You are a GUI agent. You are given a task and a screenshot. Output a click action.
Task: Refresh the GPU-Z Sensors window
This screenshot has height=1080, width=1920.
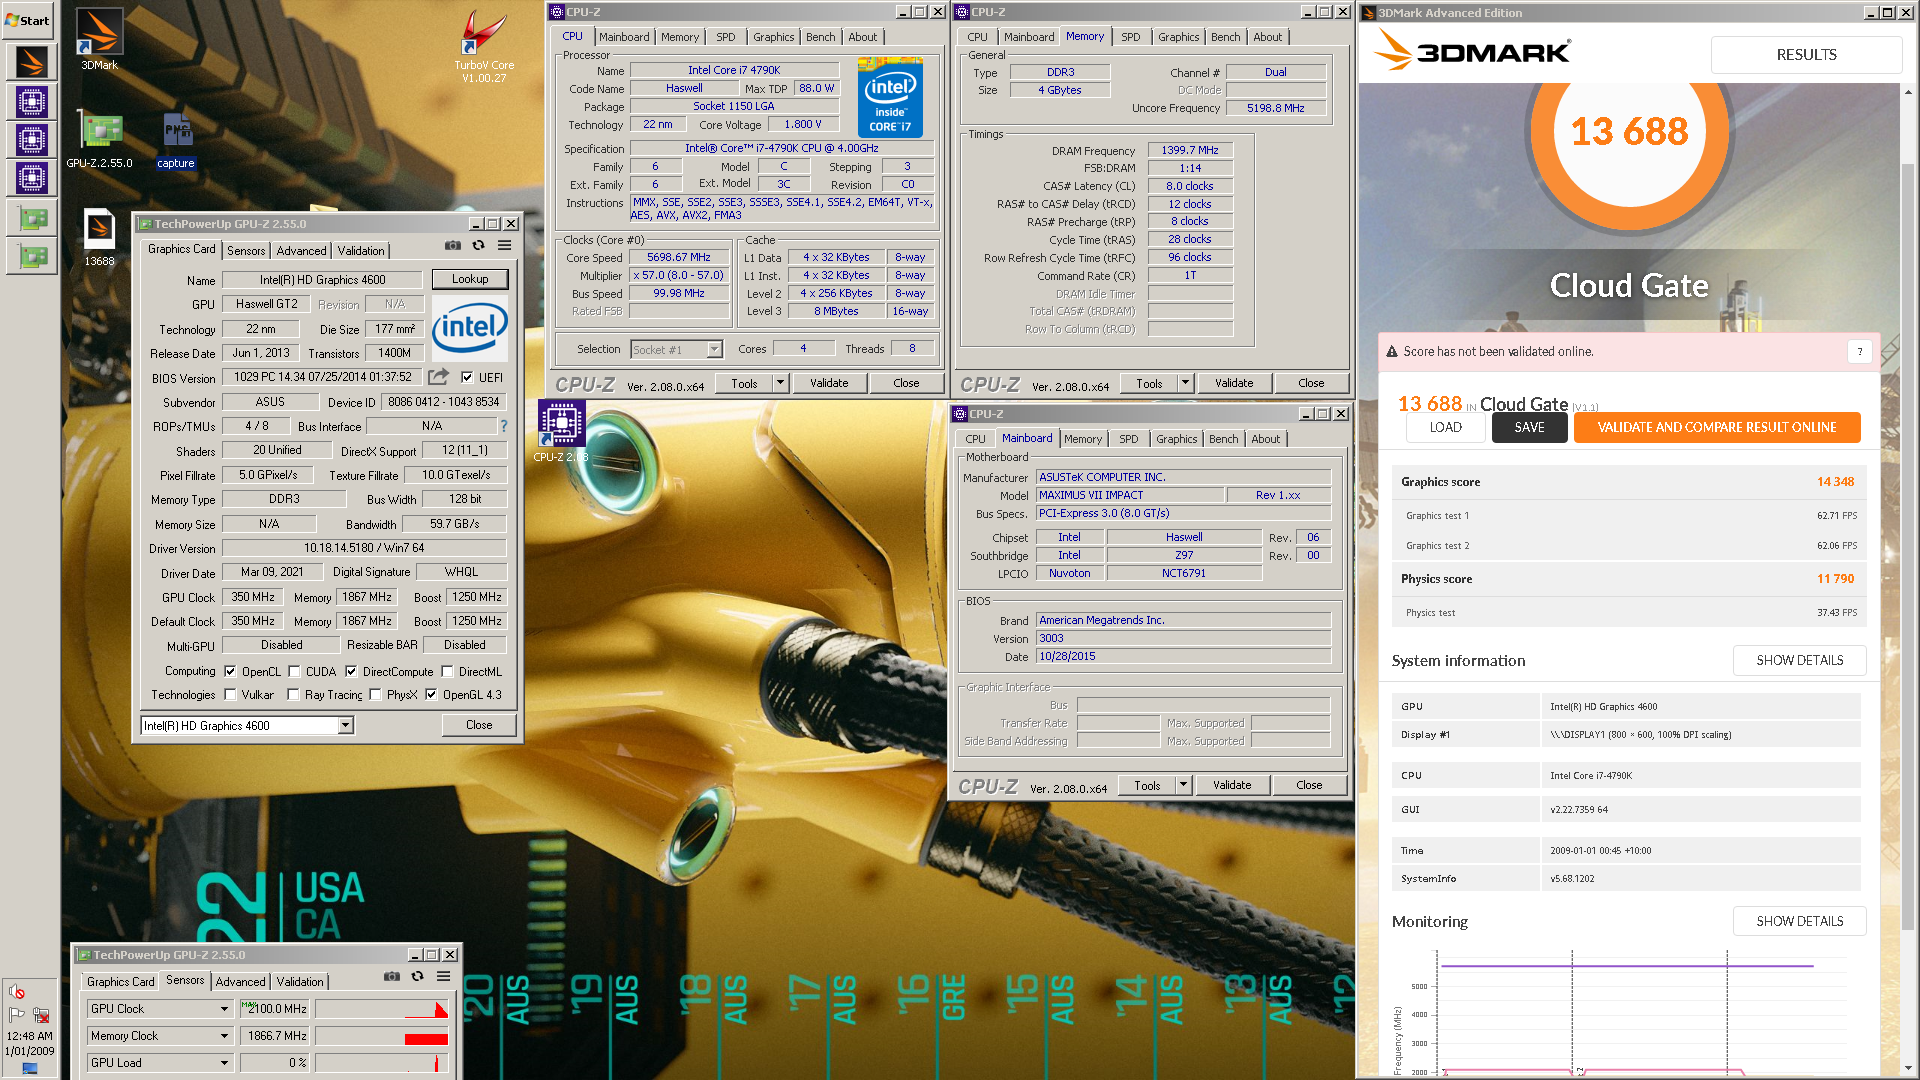click(418, 977)
